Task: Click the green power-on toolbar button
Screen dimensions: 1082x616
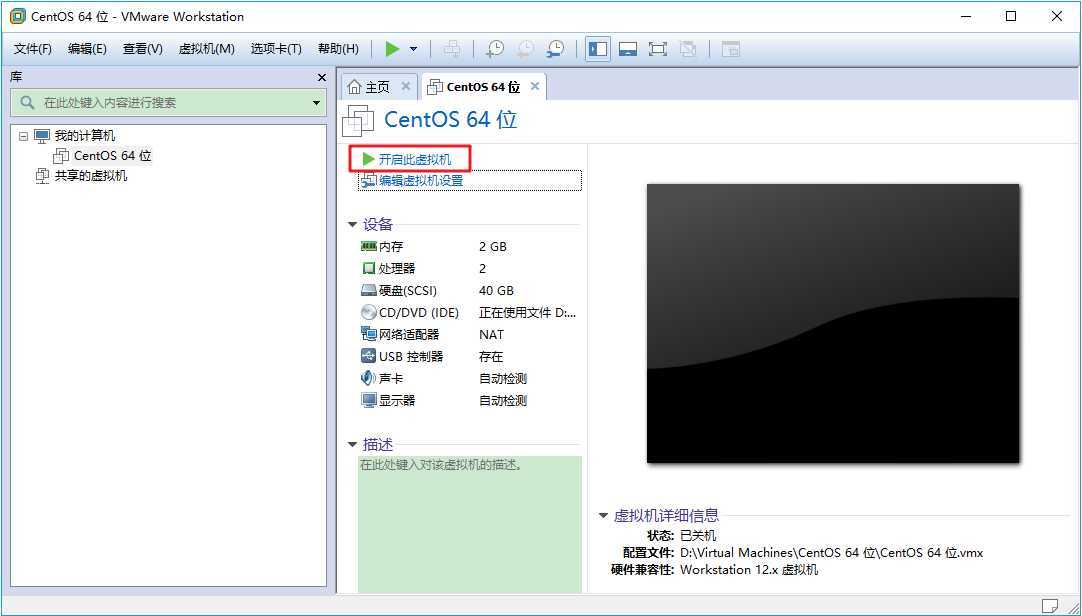Action: pos(392,49)
